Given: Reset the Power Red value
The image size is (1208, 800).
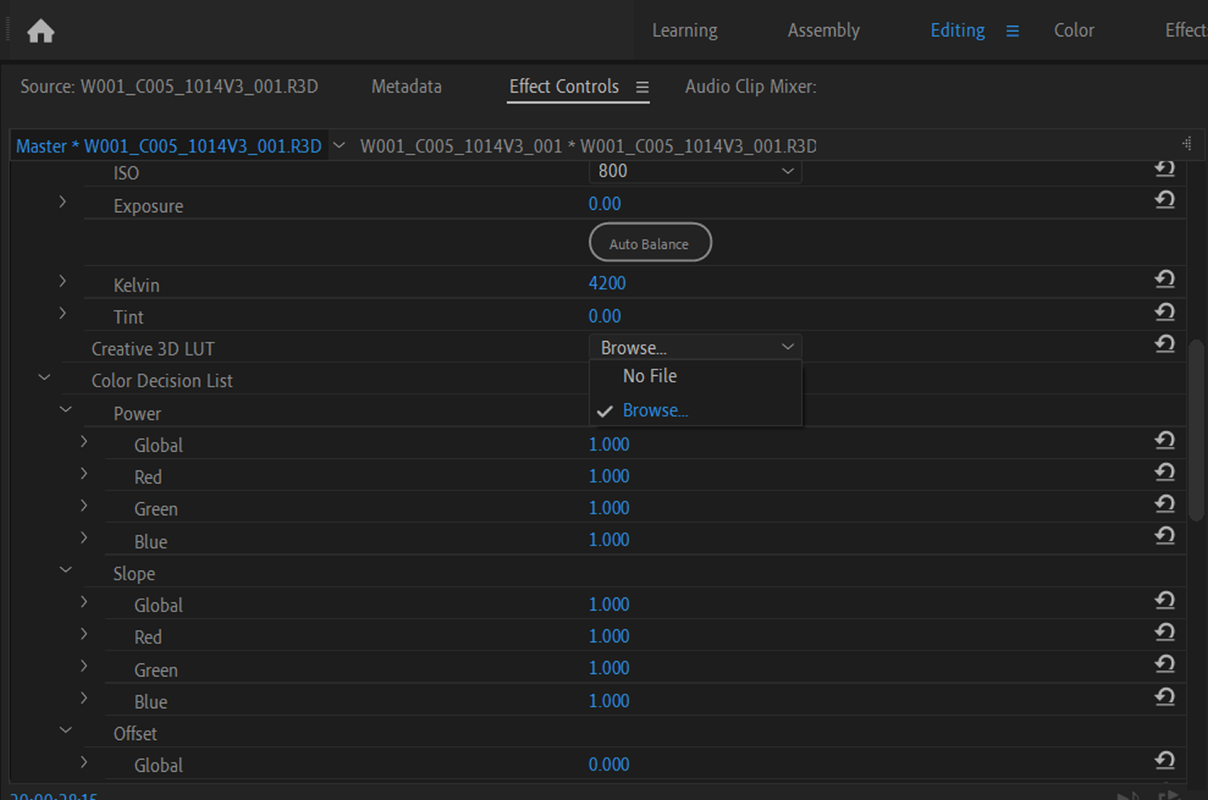Looking at the screenshot, I should click(1164, 473).
